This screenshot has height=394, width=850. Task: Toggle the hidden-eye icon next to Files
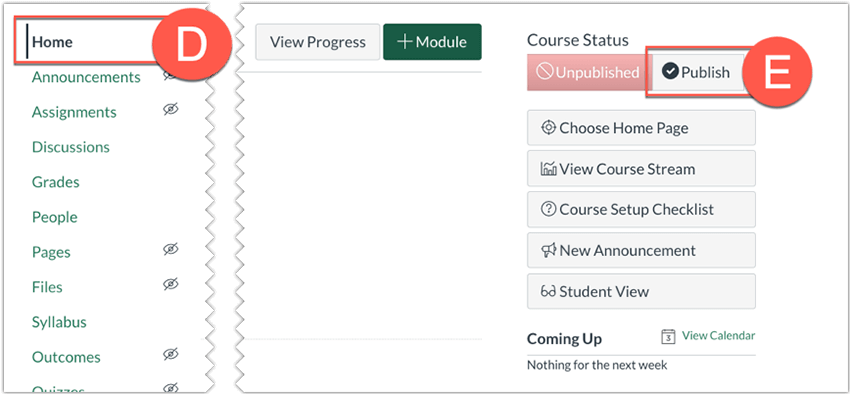171,285
